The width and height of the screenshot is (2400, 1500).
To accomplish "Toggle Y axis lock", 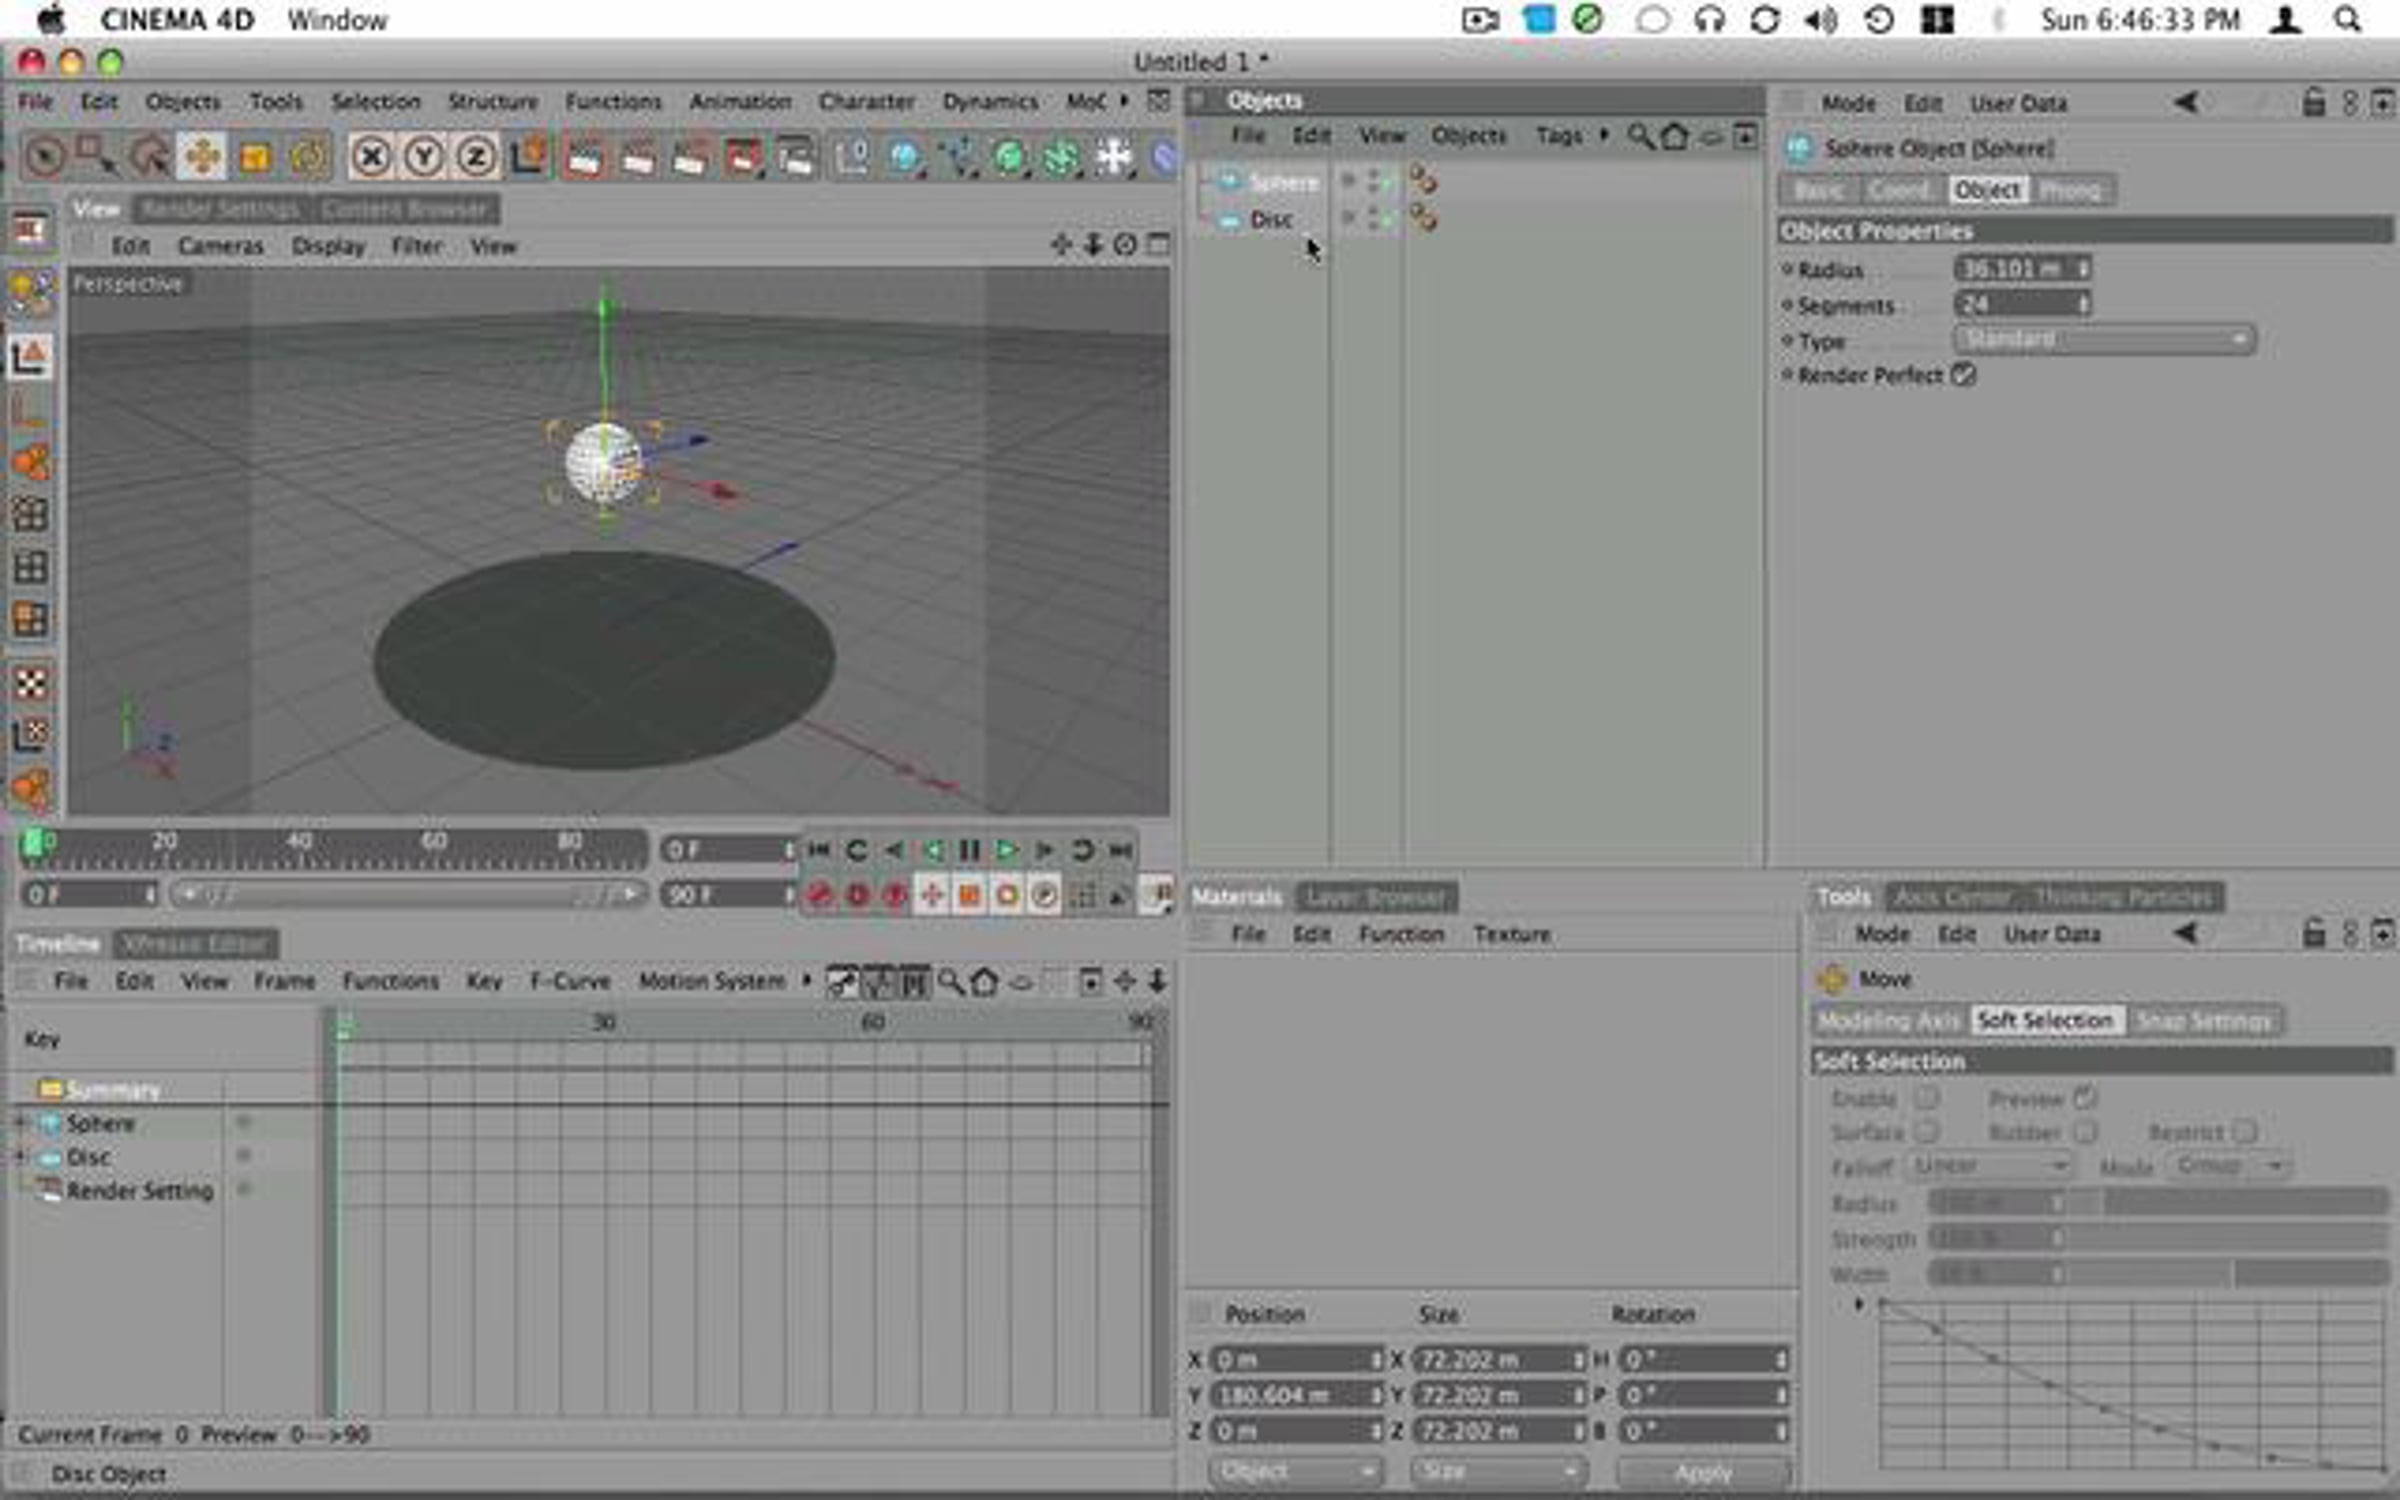I will tap(424, 157).
